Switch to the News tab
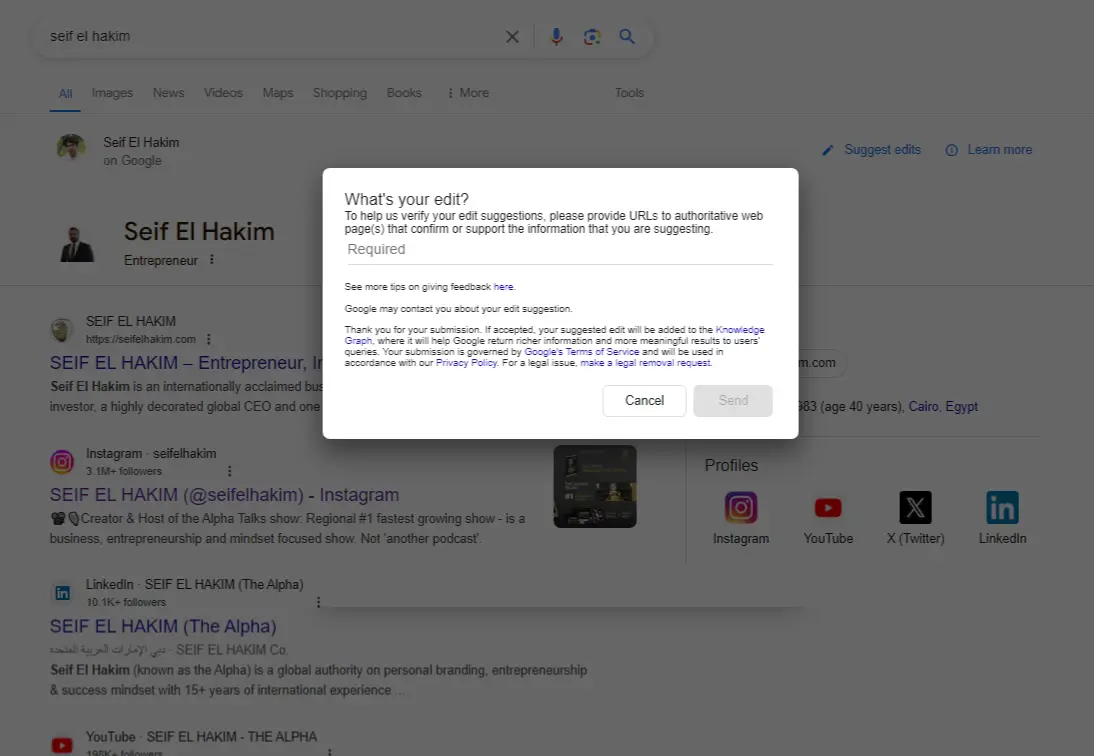This screenshot has width=1094, height=756. [169, 93]
